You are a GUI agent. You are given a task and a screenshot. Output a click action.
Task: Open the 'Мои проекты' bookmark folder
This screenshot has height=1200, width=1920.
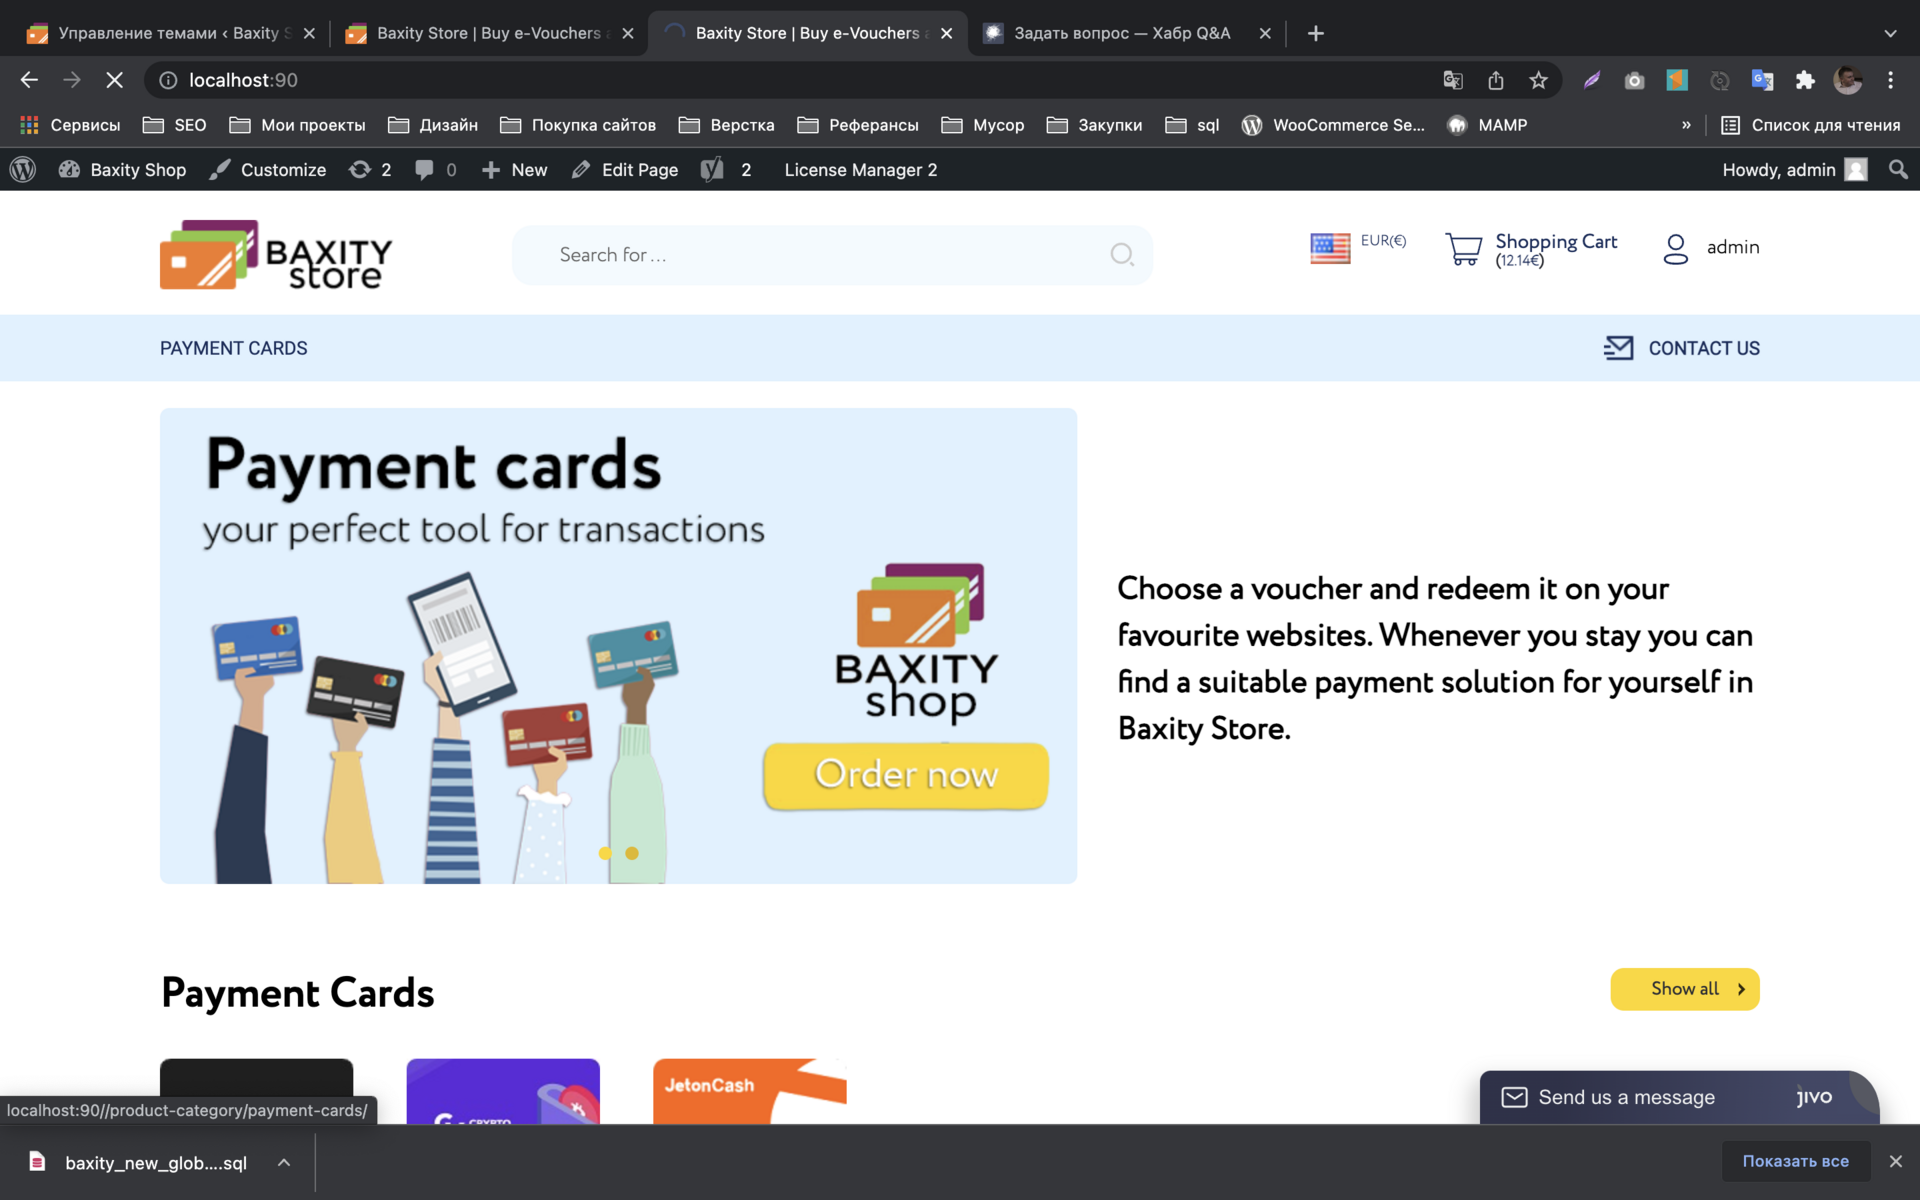(x=297, y=125)
